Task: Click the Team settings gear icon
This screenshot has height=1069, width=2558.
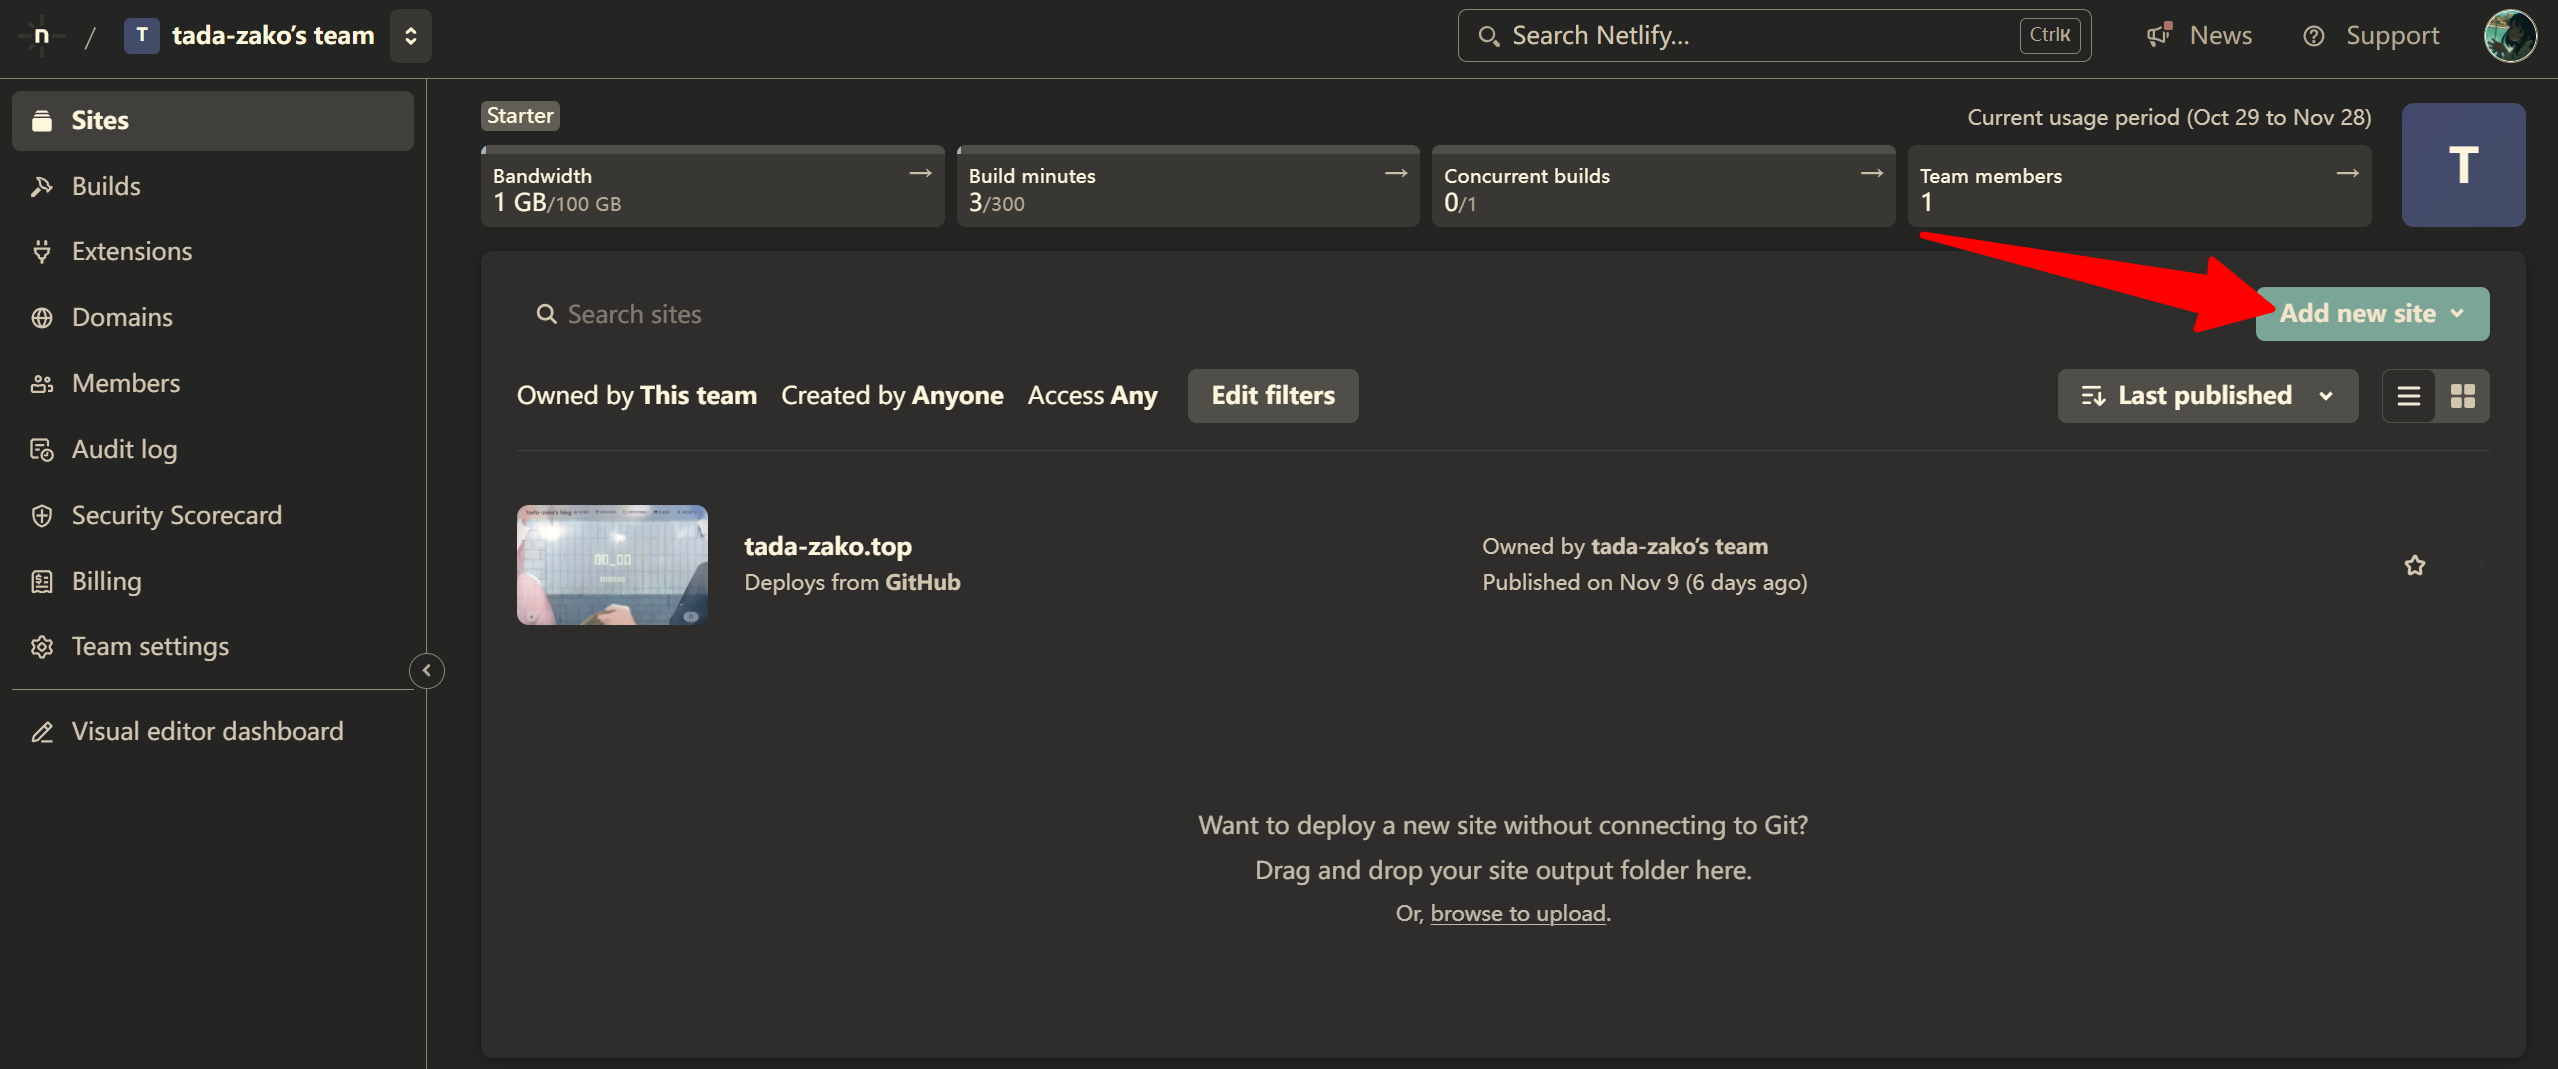Action: [x=41, y=647]
